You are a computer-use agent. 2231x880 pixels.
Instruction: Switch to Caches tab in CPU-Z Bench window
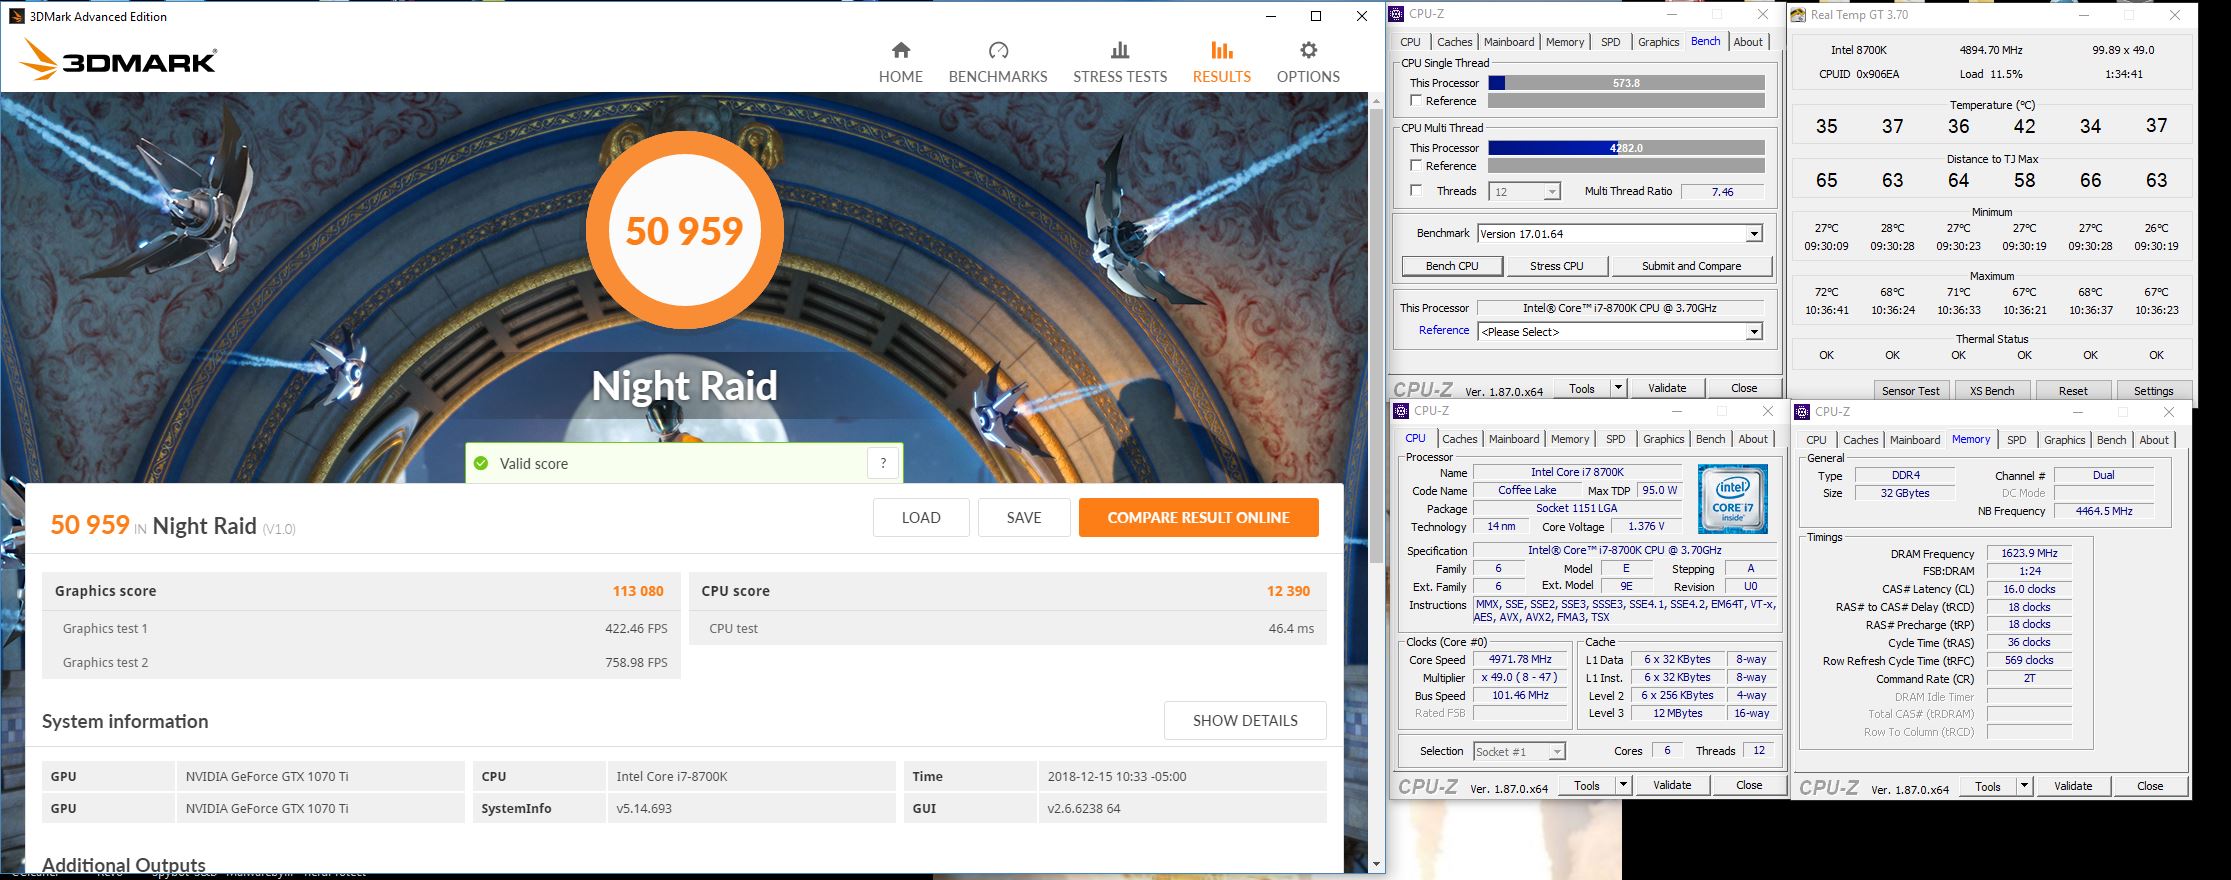click(x=1454, y=42)
